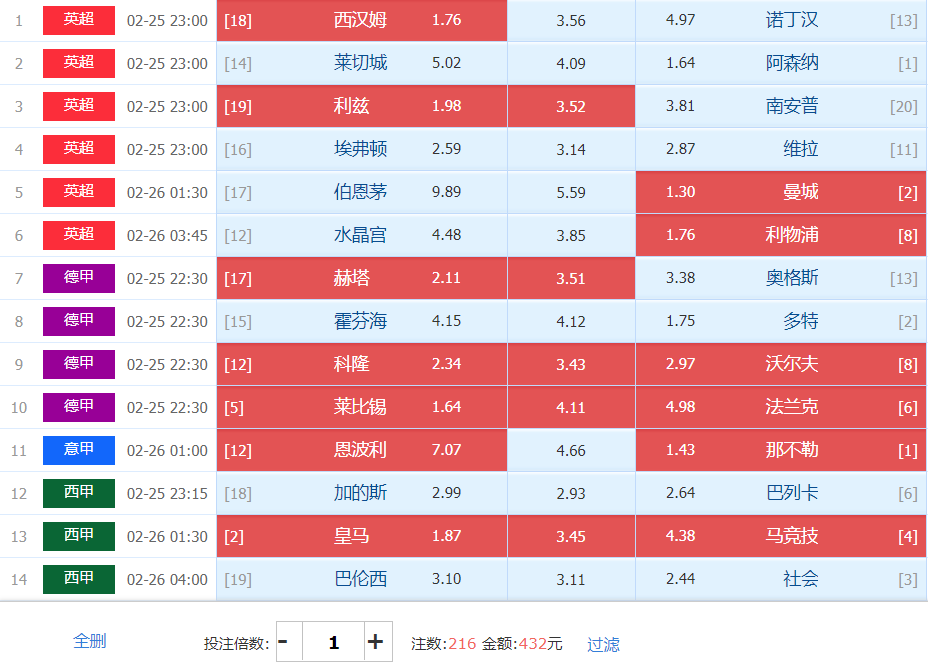Select 巴伦西 home win at 3.10
928x664 pixels.
pos(362,579)
